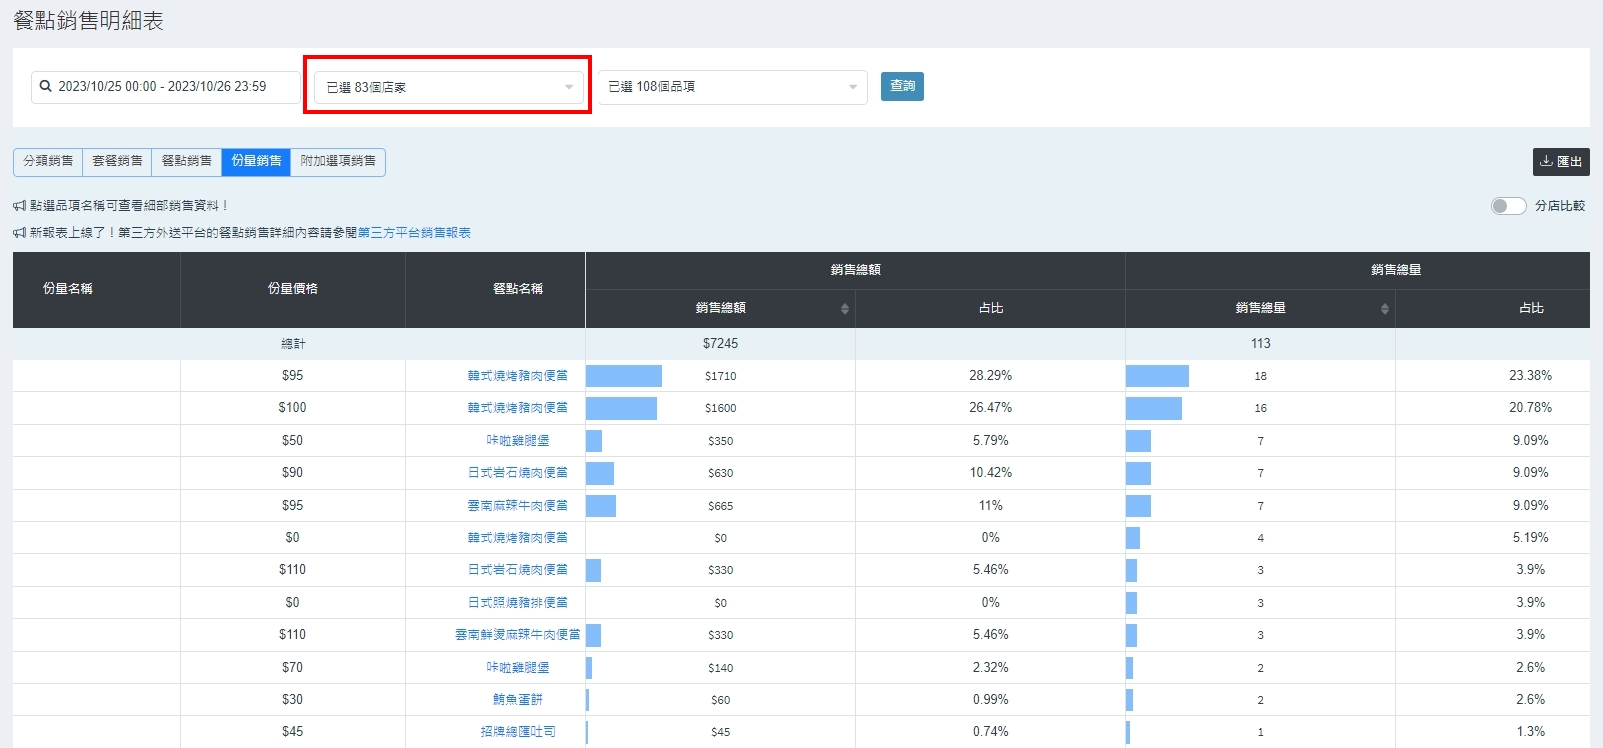Click megaphone icon beside 新報表上線了 notice
Viewport: 1603px width, 748px height.
19,233
